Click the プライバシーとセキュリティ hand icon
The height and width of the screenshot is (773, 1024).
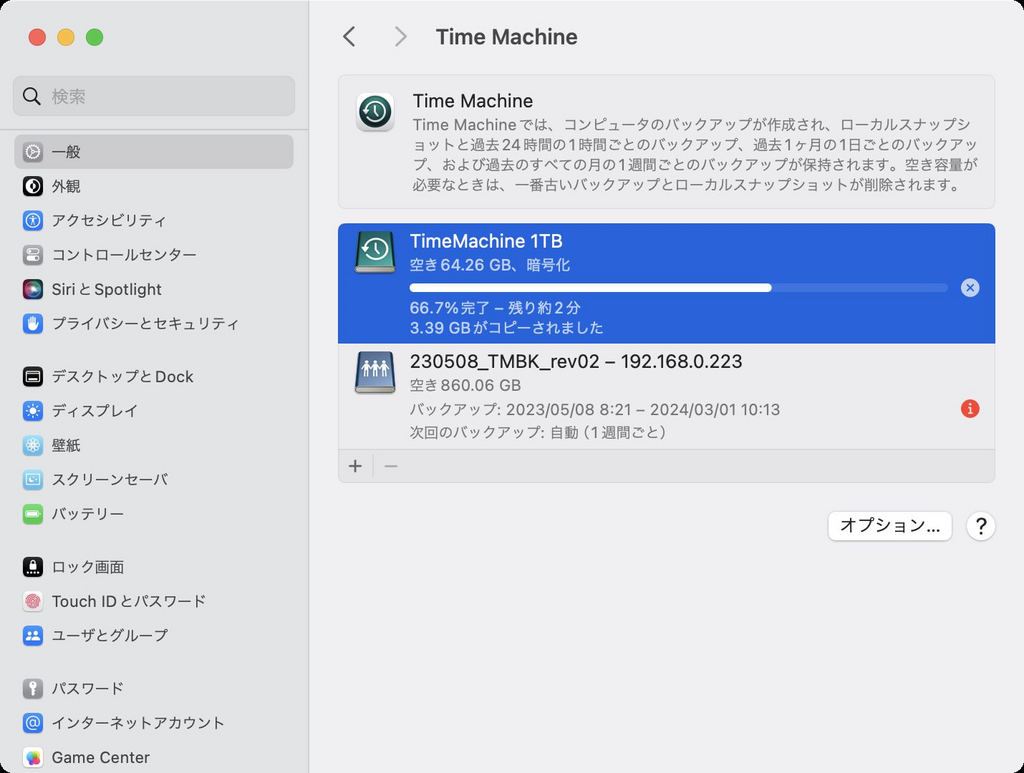click(33, 323)
